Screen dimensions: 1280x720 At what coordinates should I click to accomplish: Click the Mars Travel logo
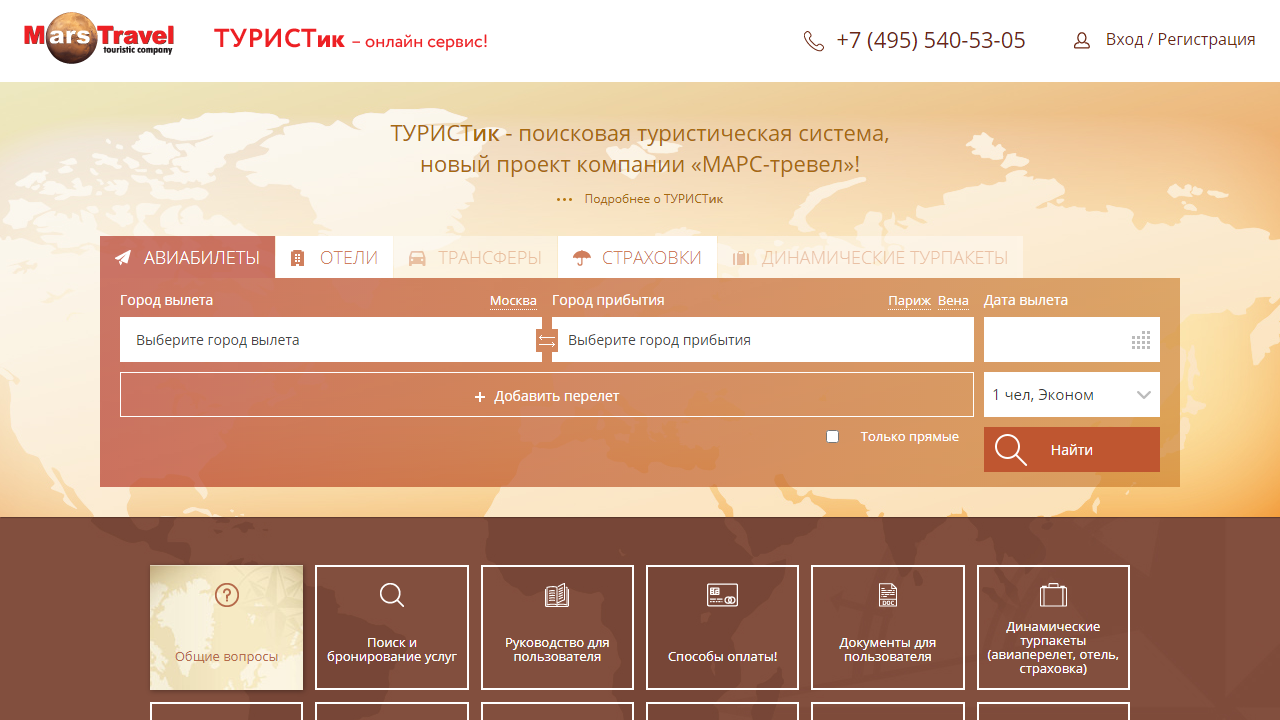click(x=98, y=39)
